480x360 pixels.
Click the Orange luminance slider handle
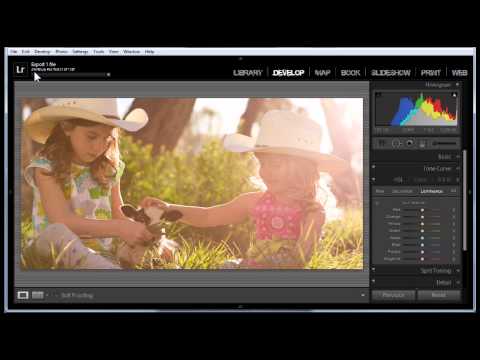(x=422, y=217)
